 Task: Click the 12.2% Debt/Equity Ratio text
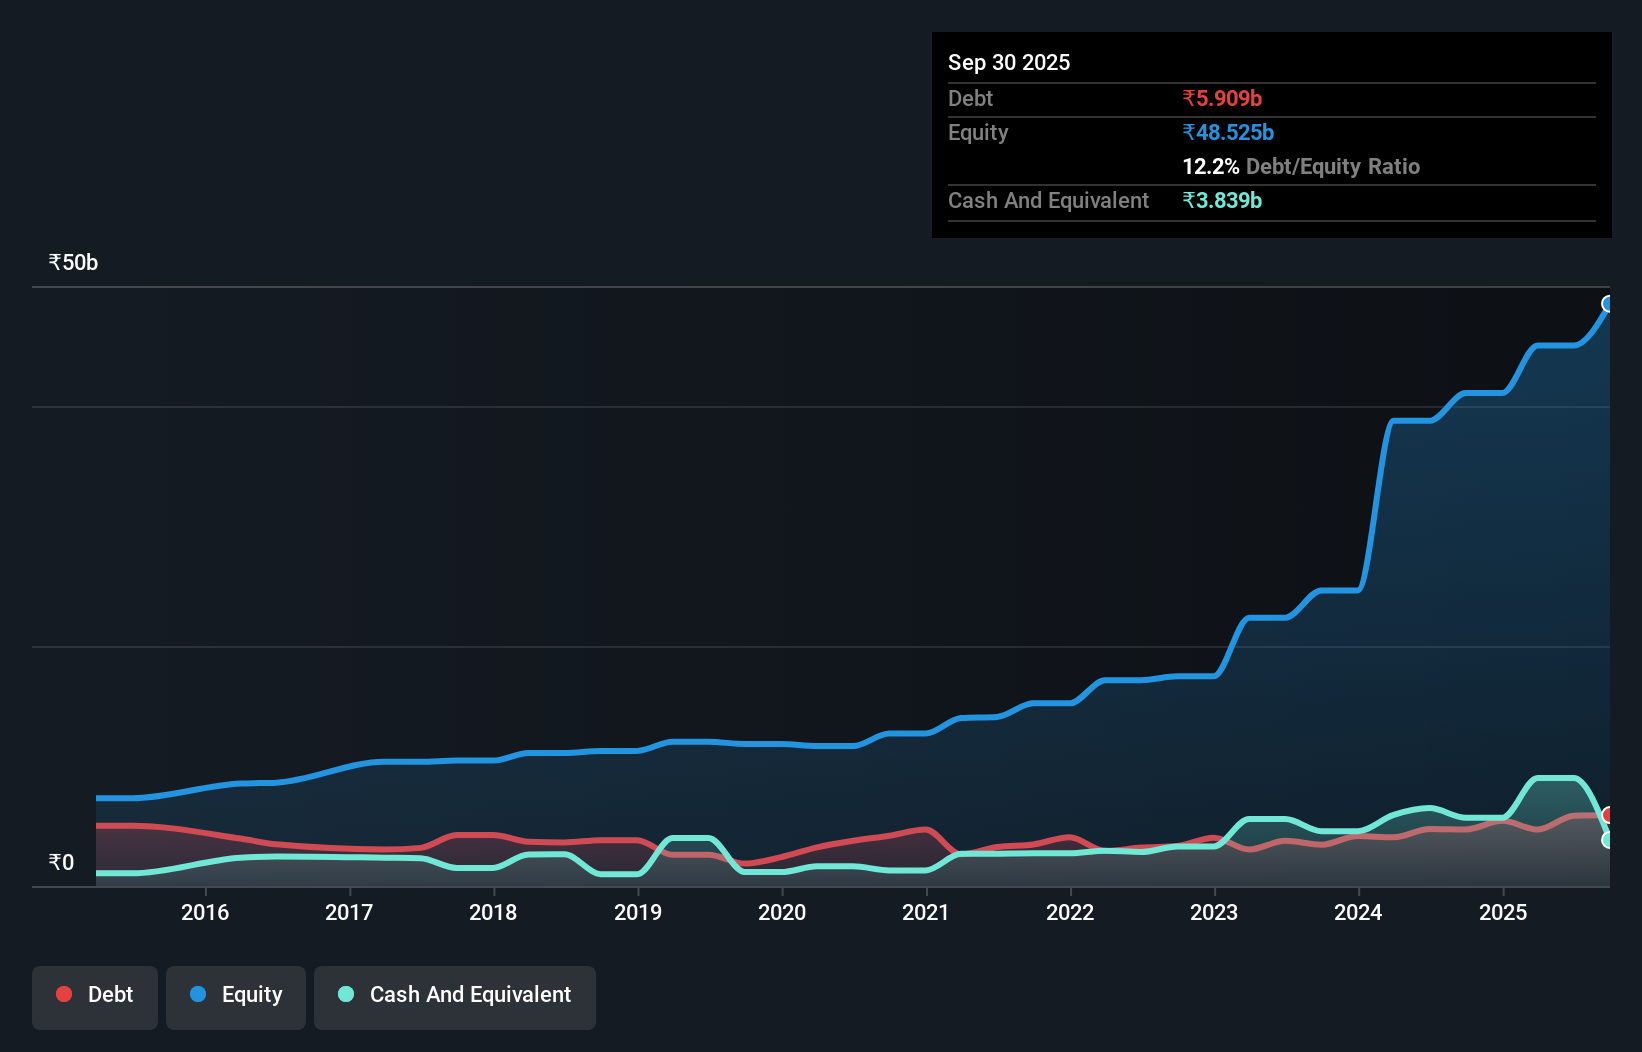click(1300, 166)
